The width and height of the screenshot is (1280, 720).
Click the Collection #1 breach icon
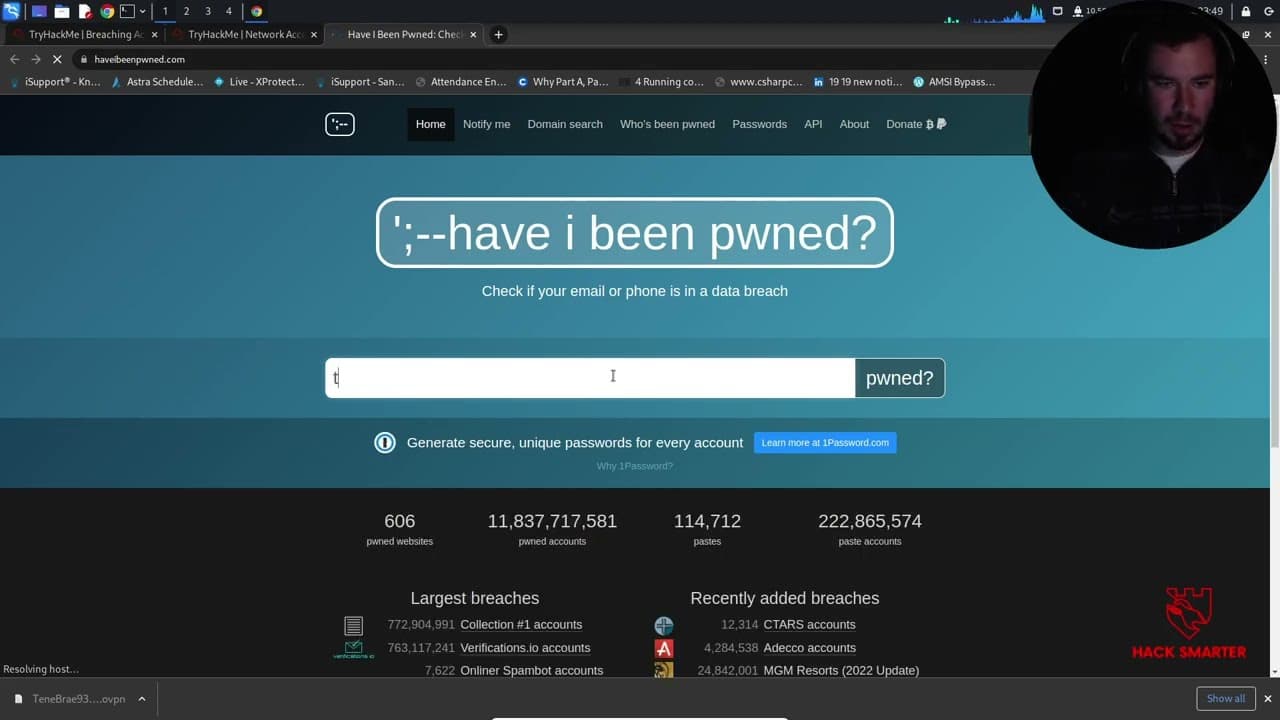[353, 626]
